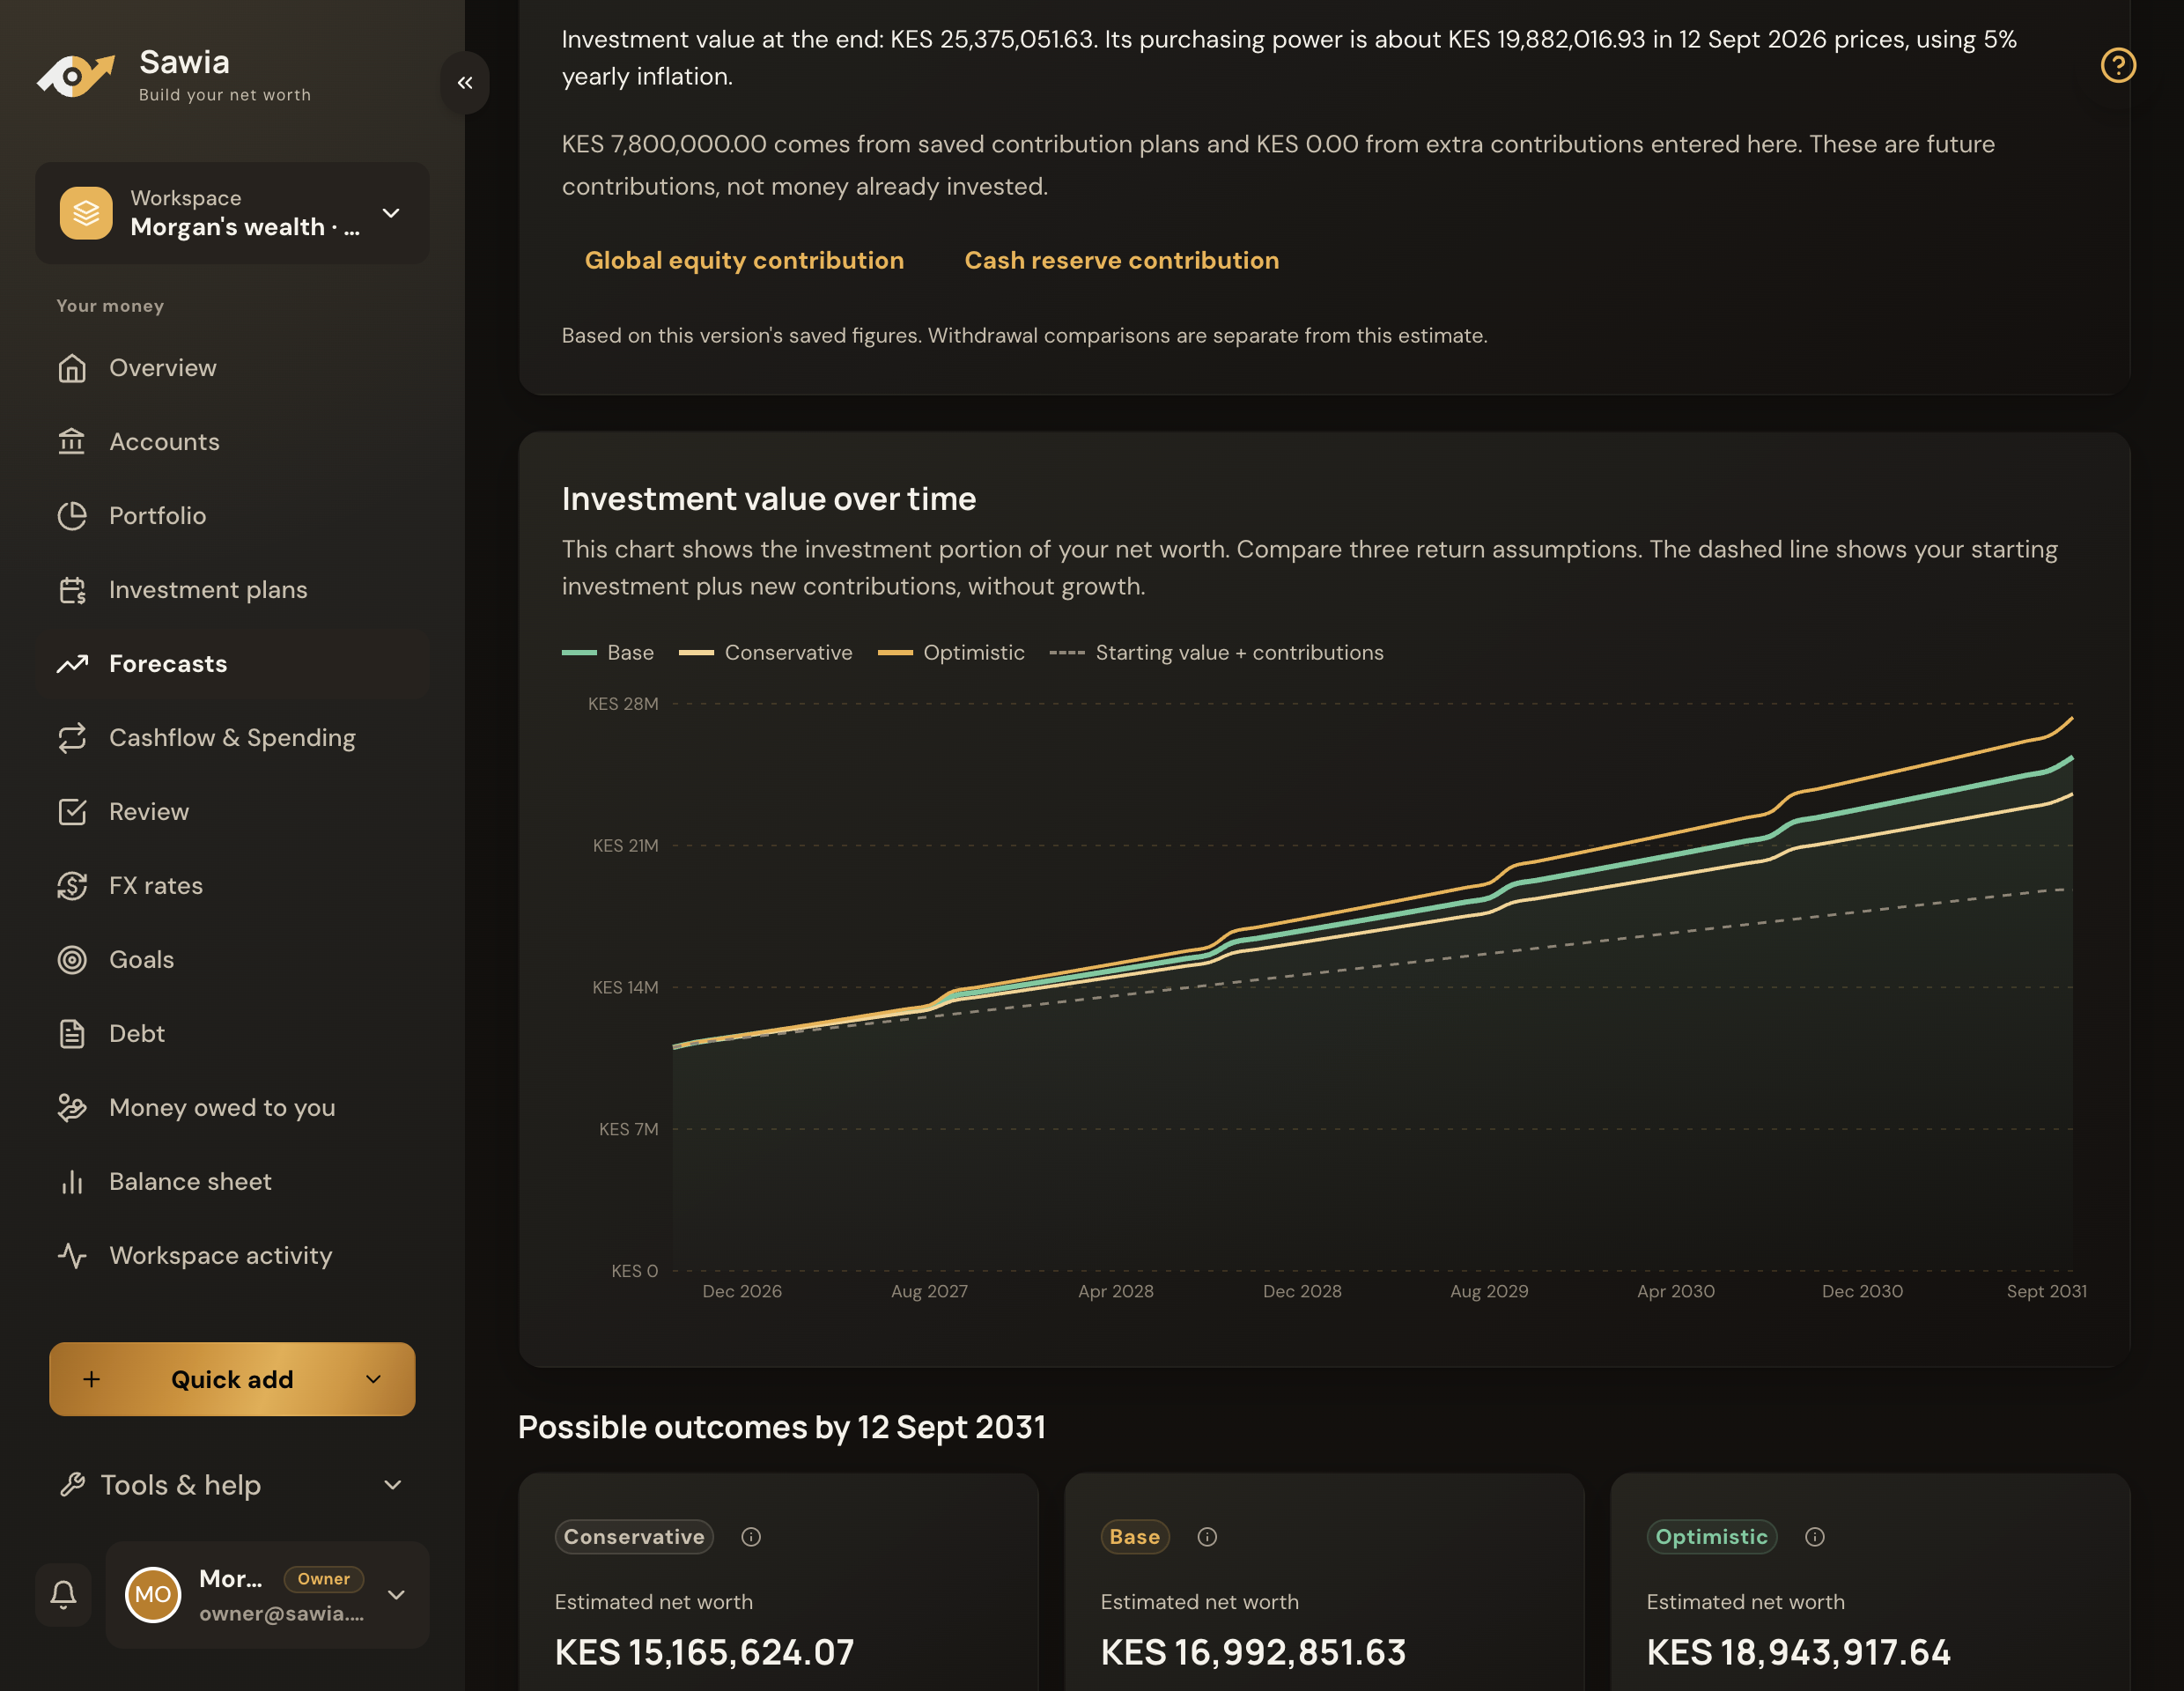The width and height of the screenshot is (2184, 1691).
Task: Click the Base outcome badge
Action: coord(1134,1537)
